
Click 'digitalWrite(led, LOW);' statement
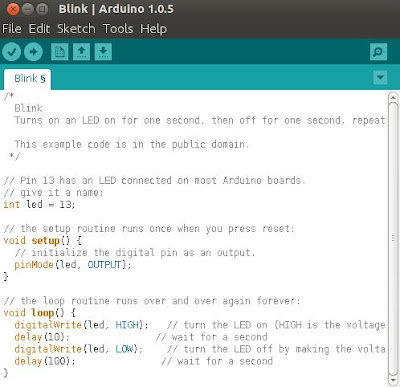(79, 349)
